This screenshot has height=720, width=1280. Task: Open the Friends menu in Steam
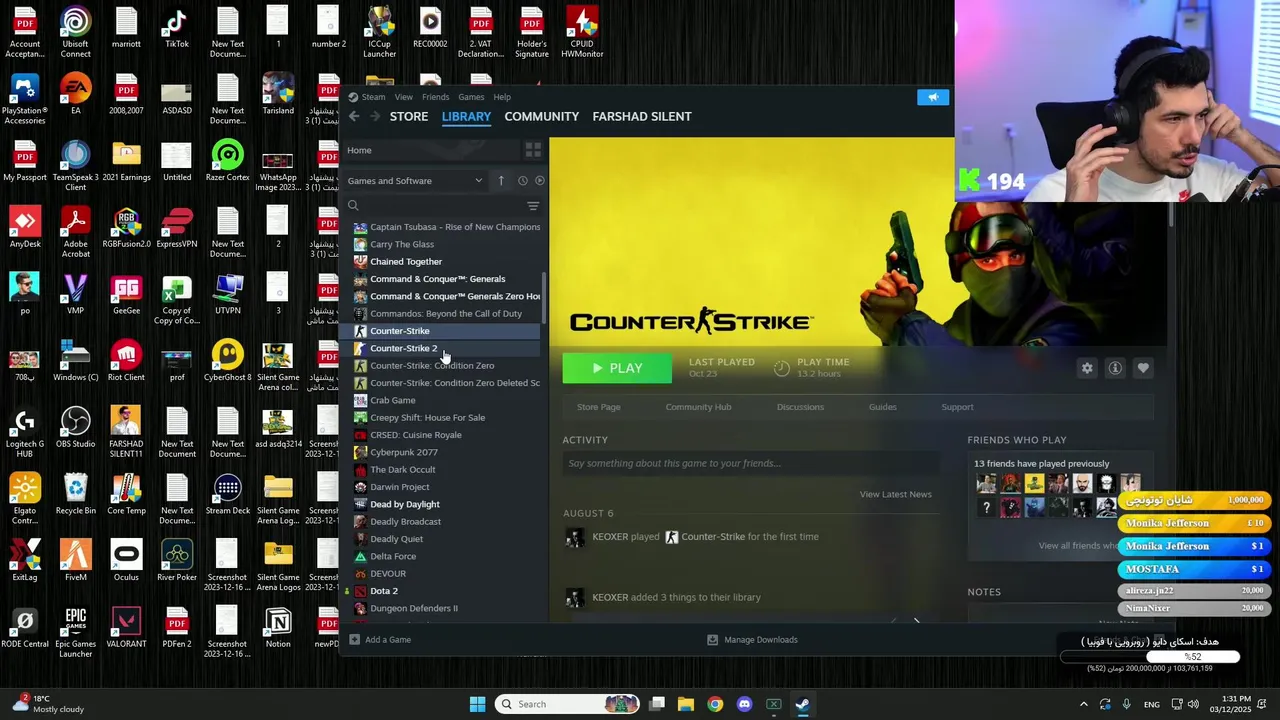435,97
